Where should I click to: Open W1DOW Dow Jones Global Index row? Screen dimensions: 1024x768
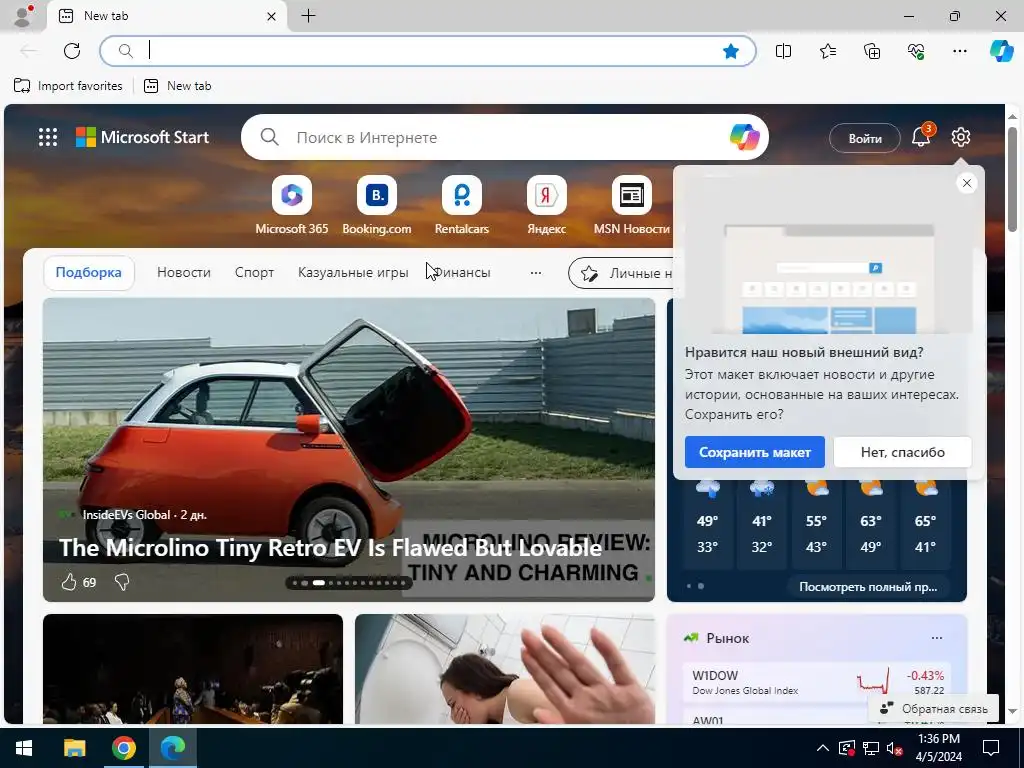click(x=816, y=682)
